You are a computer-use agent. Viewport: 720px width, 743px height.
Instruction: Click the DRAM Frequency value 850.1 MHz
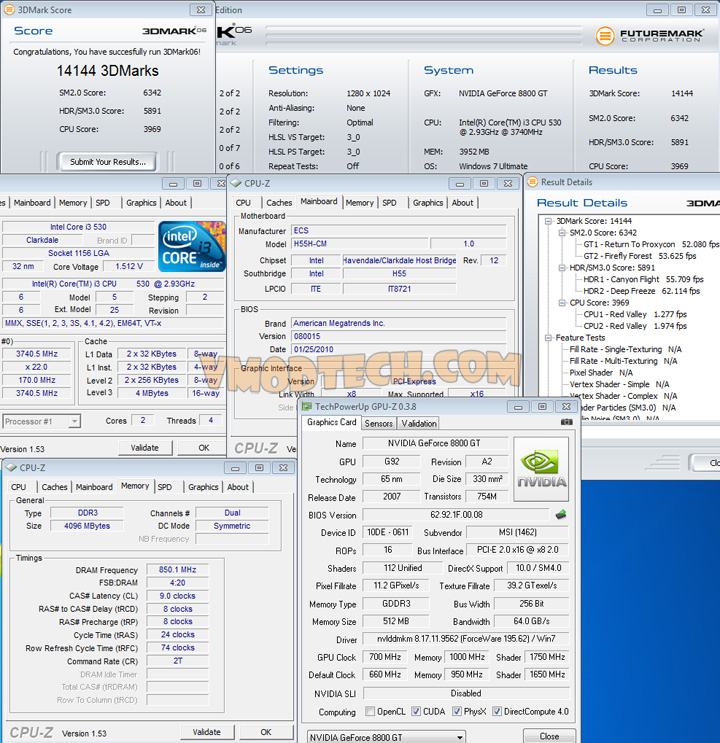click(x=177, y=570)
